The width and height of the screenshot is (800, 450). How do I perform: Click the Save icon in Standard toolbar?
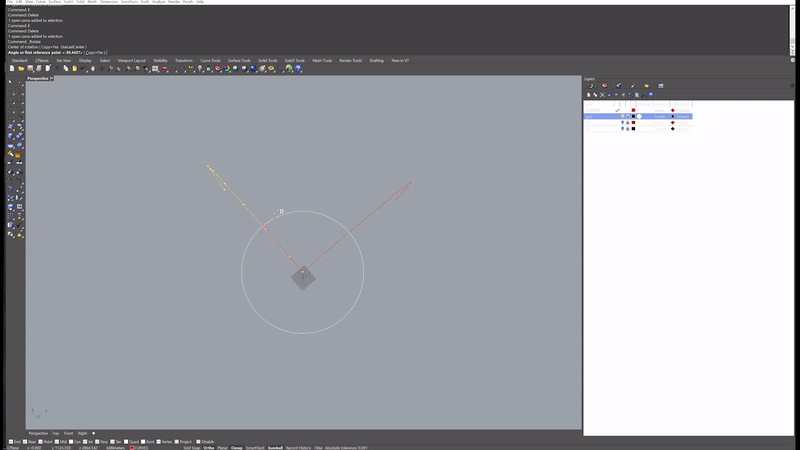30,68
